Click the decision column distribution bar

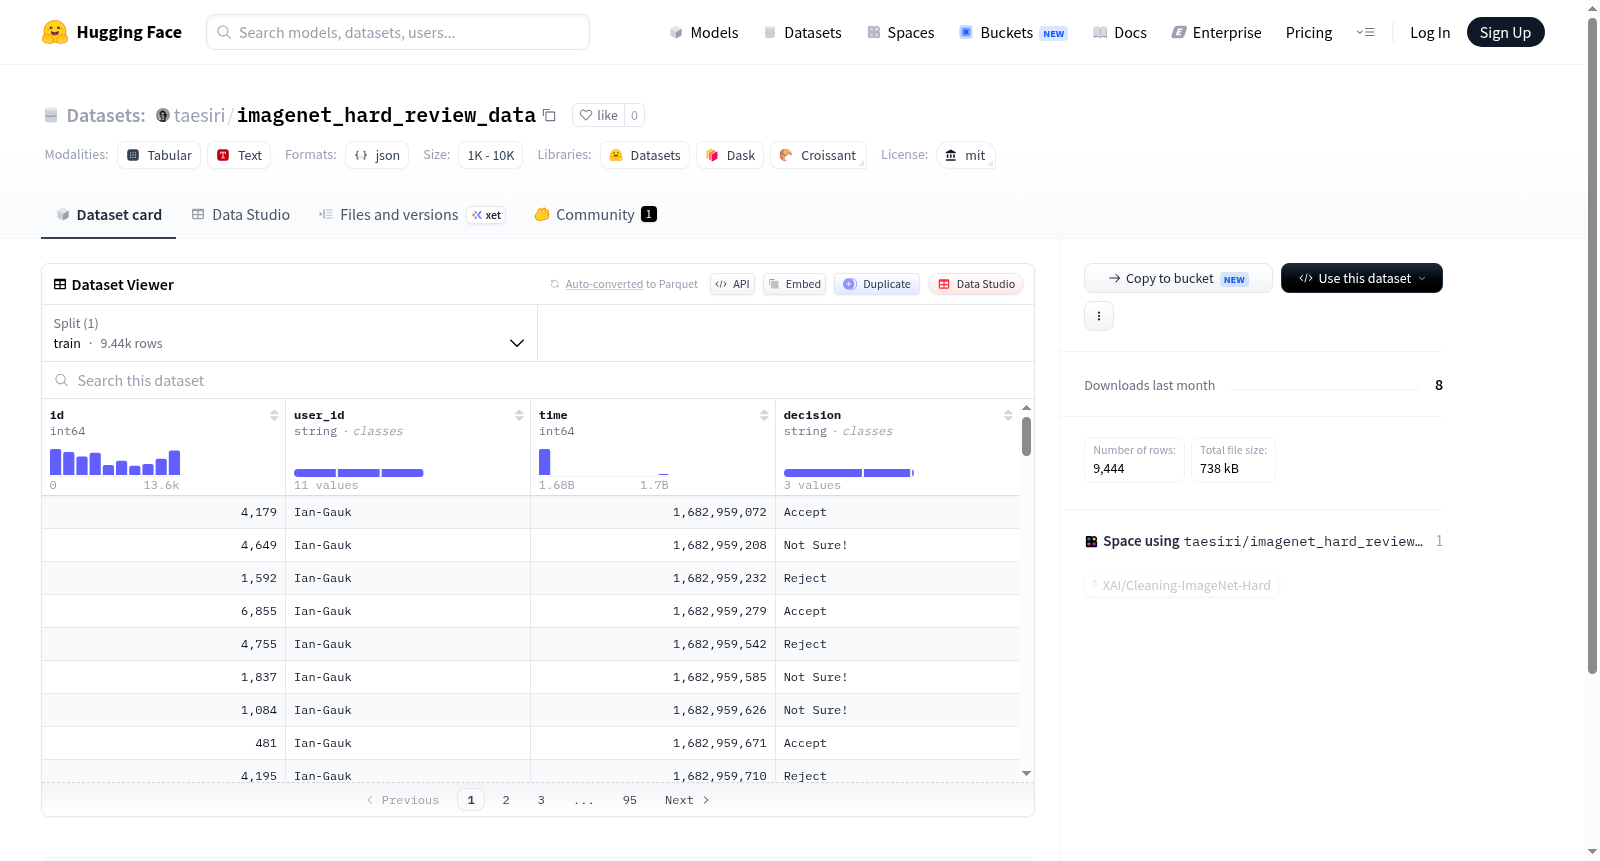pyautogui.click(x=849, y=473)
